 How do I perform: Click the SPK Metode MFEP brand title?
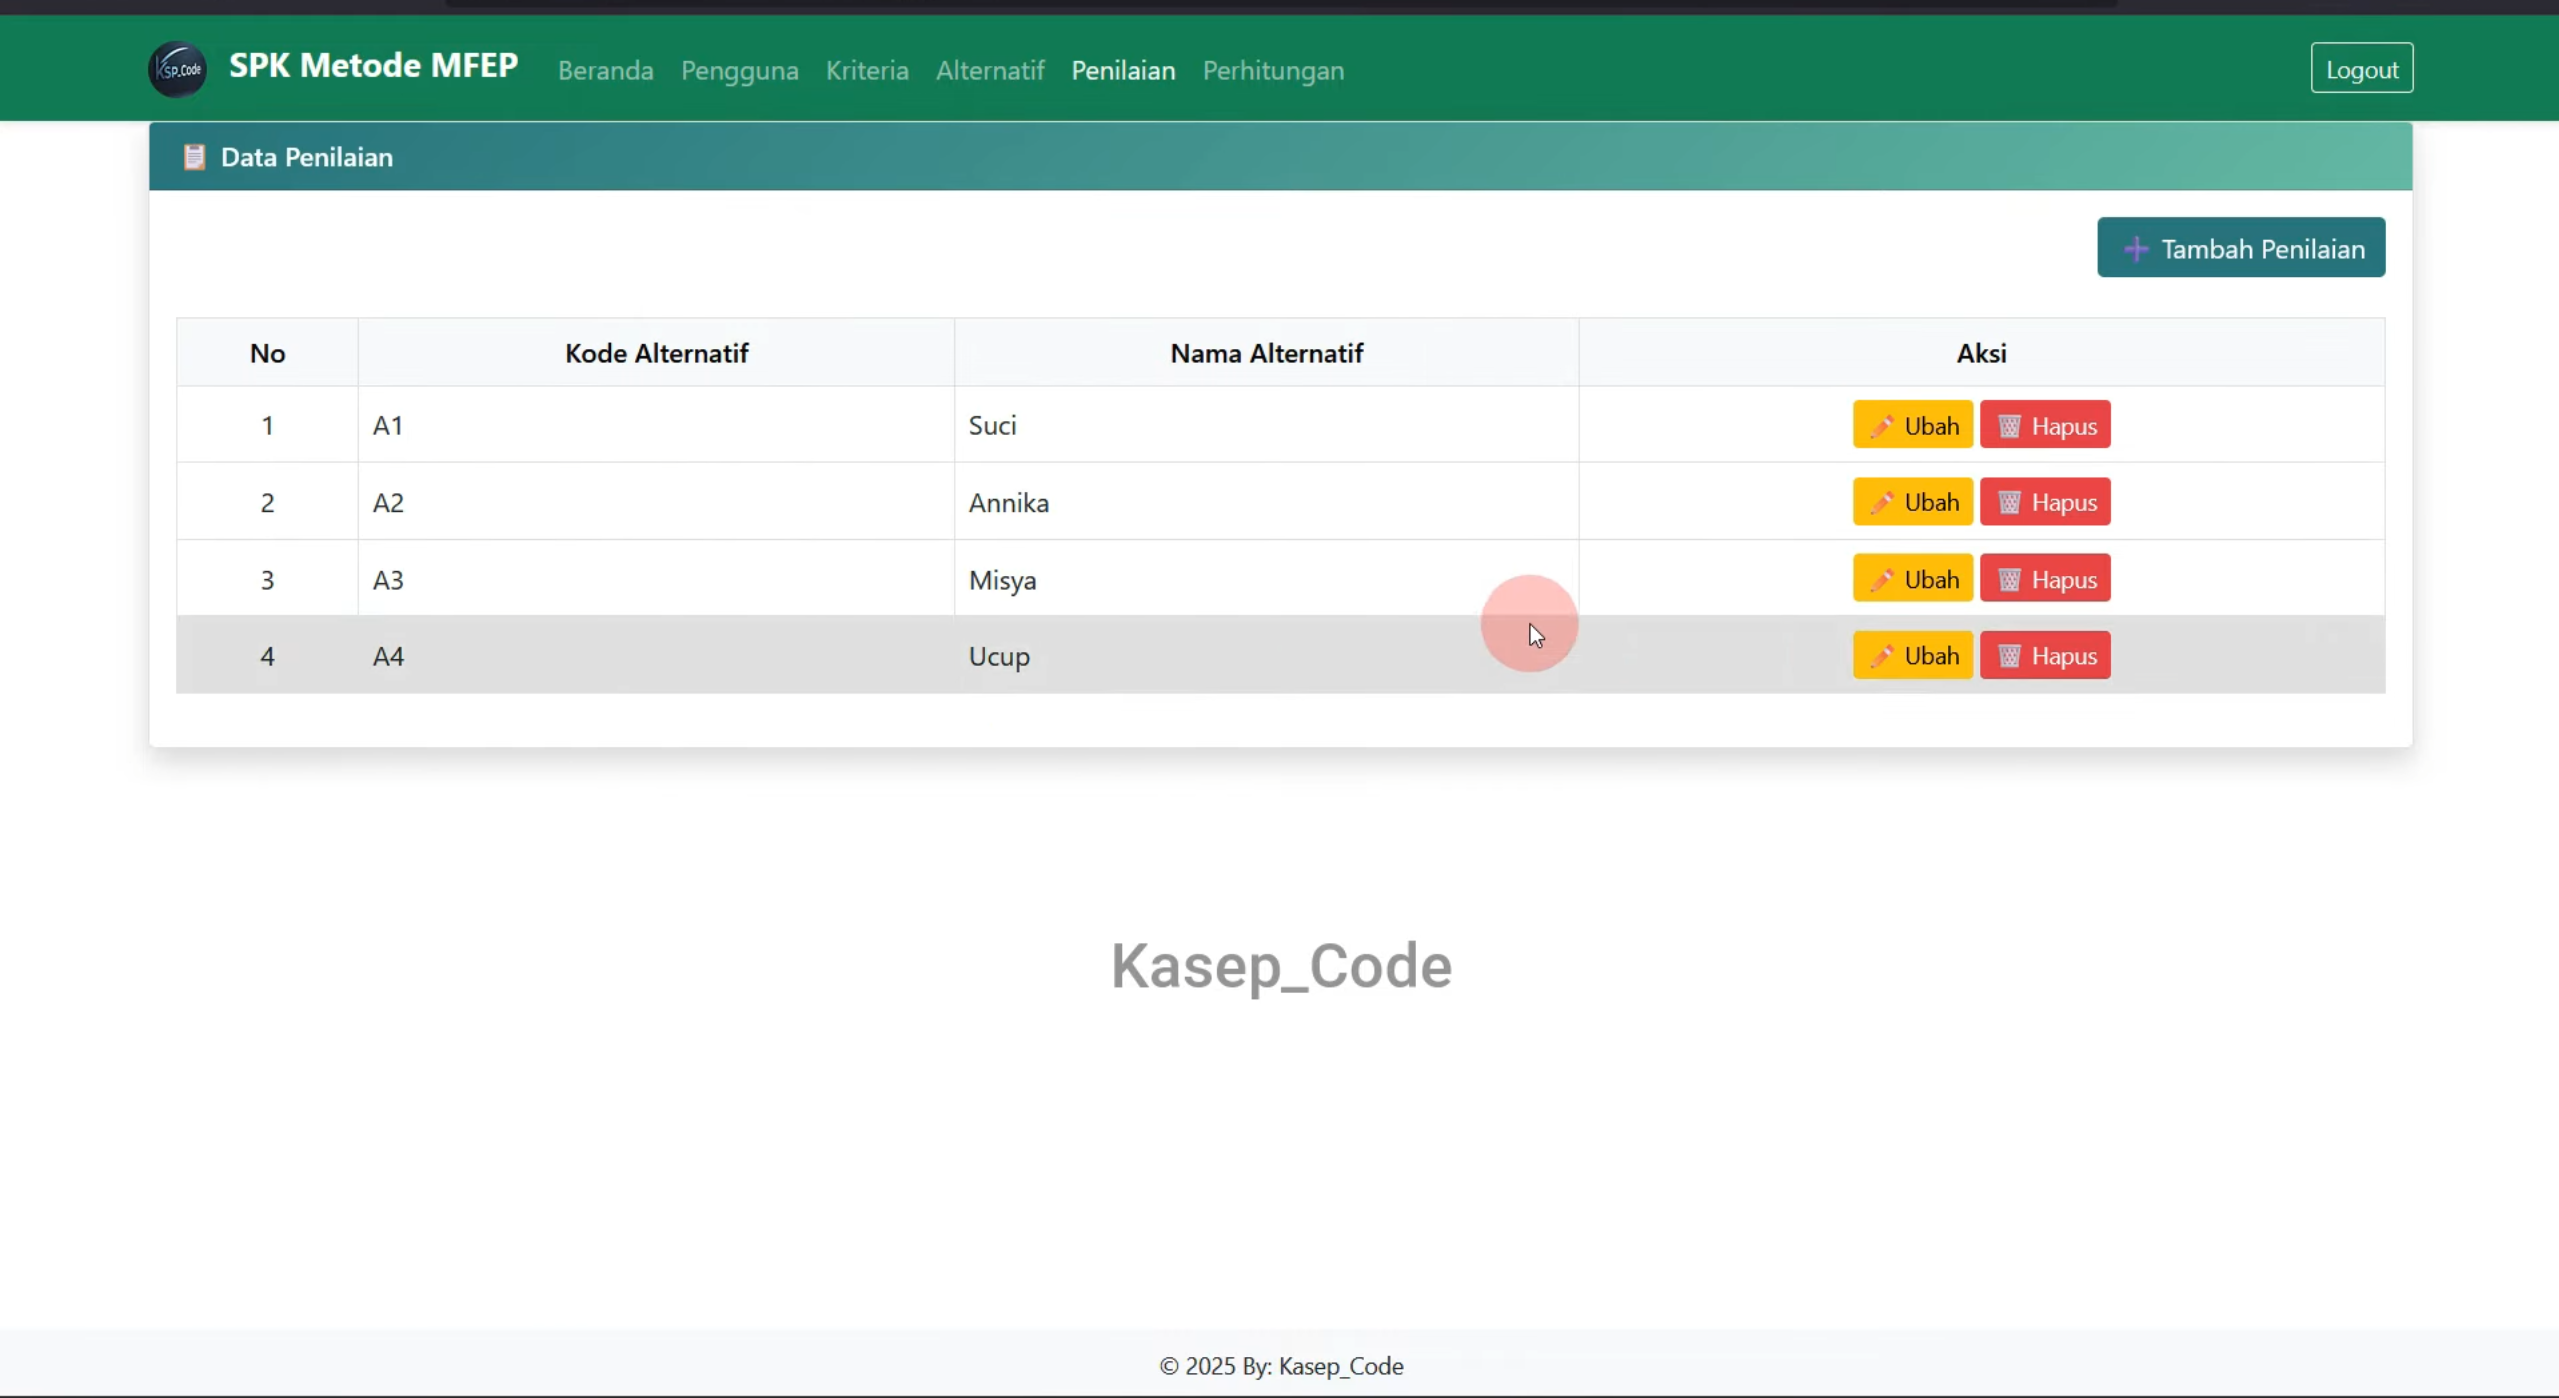click(x=374, y=65)
